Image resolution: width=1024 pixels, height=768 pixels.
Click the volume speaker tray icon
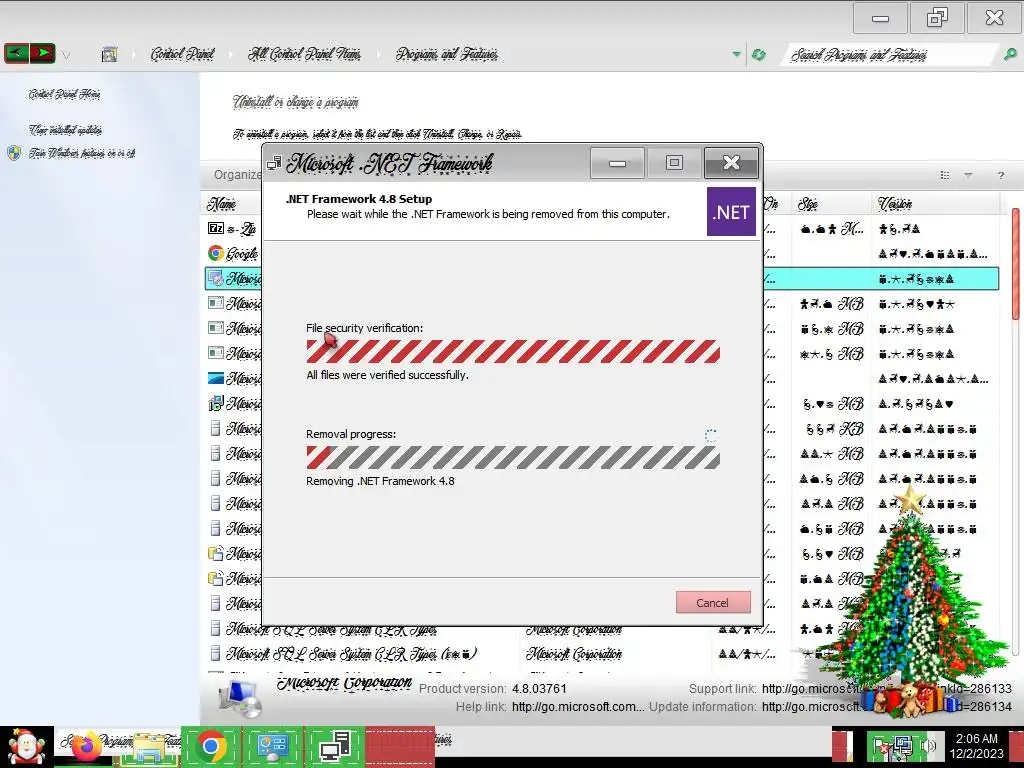929,746
